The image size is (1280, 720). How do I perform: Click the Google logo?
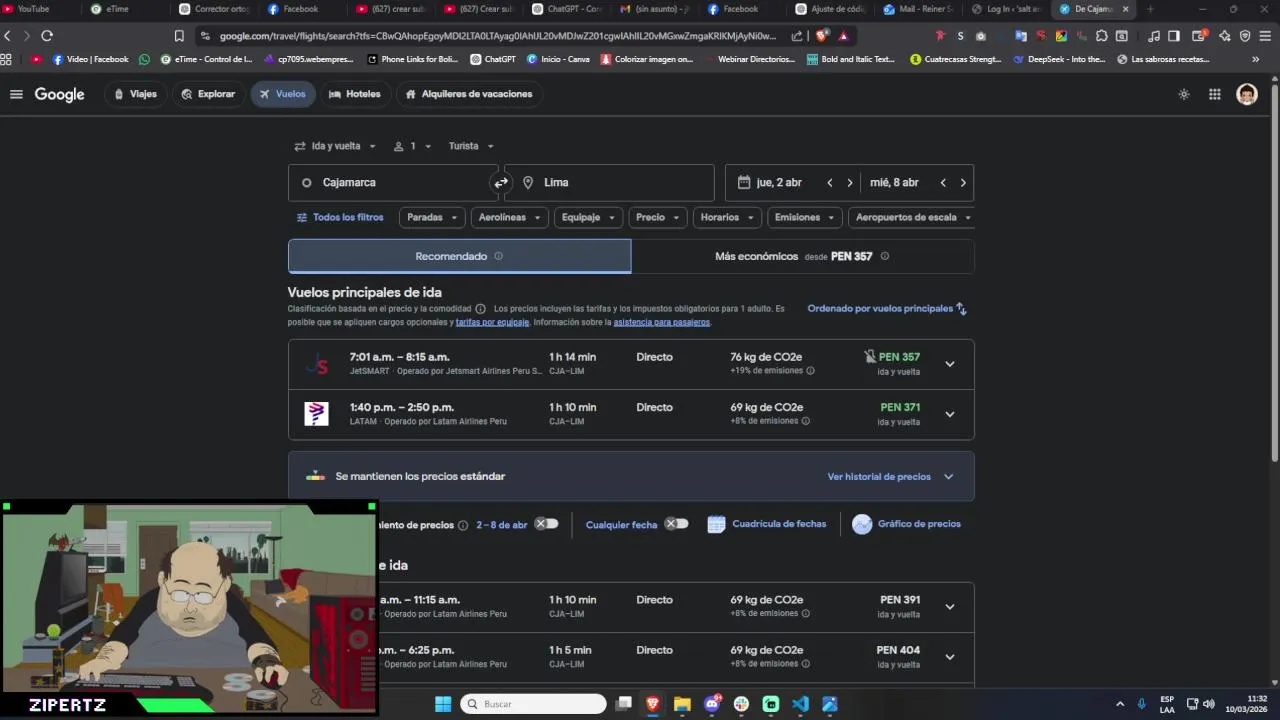(60, 94)
